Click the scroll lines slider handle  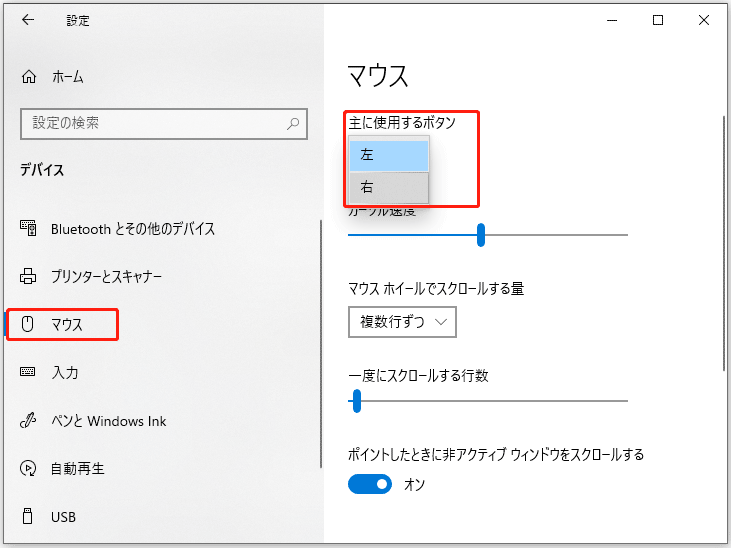click(357, 401)
